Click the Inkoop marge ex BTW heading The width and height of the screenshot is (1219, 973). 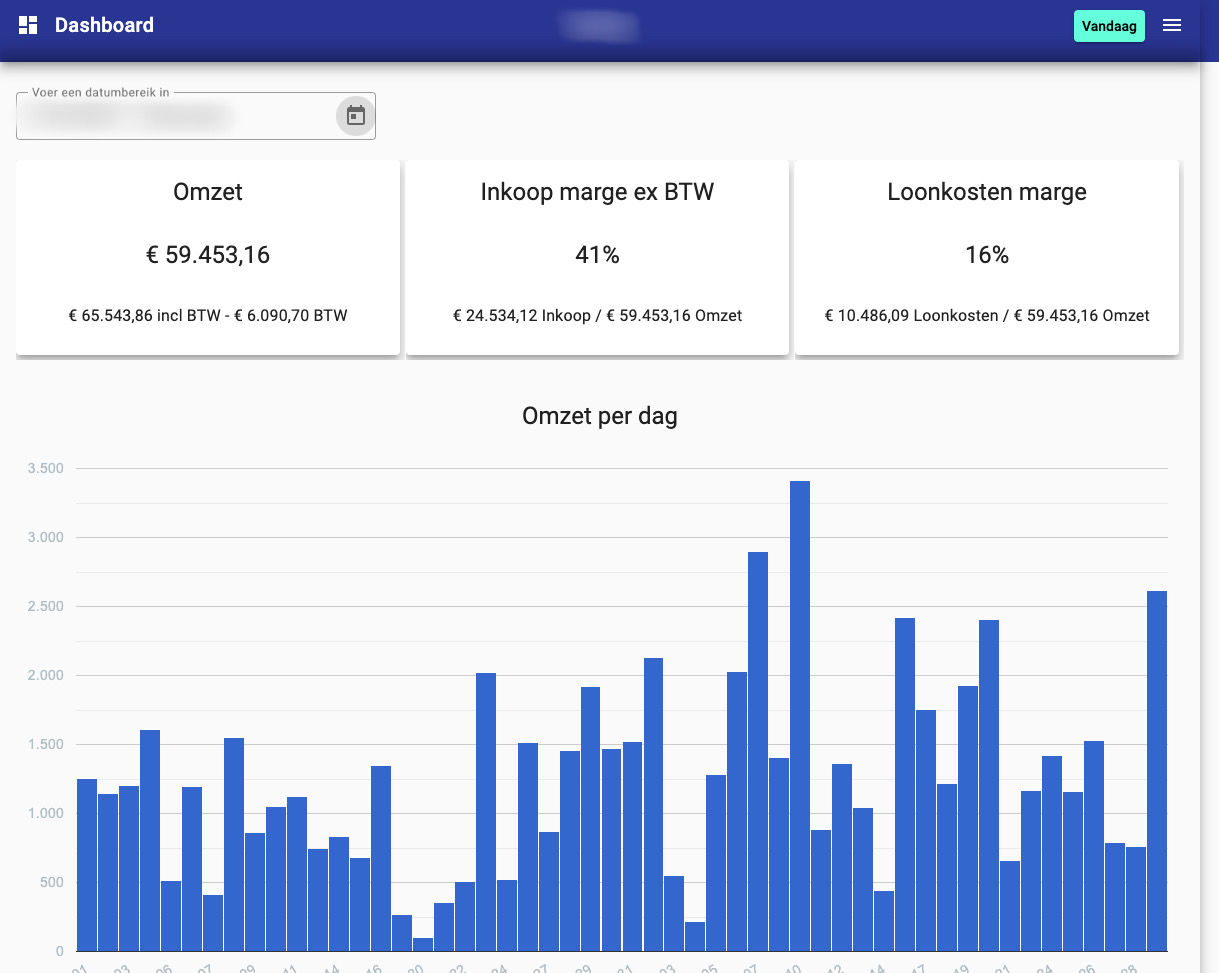[x=597, y=192]
